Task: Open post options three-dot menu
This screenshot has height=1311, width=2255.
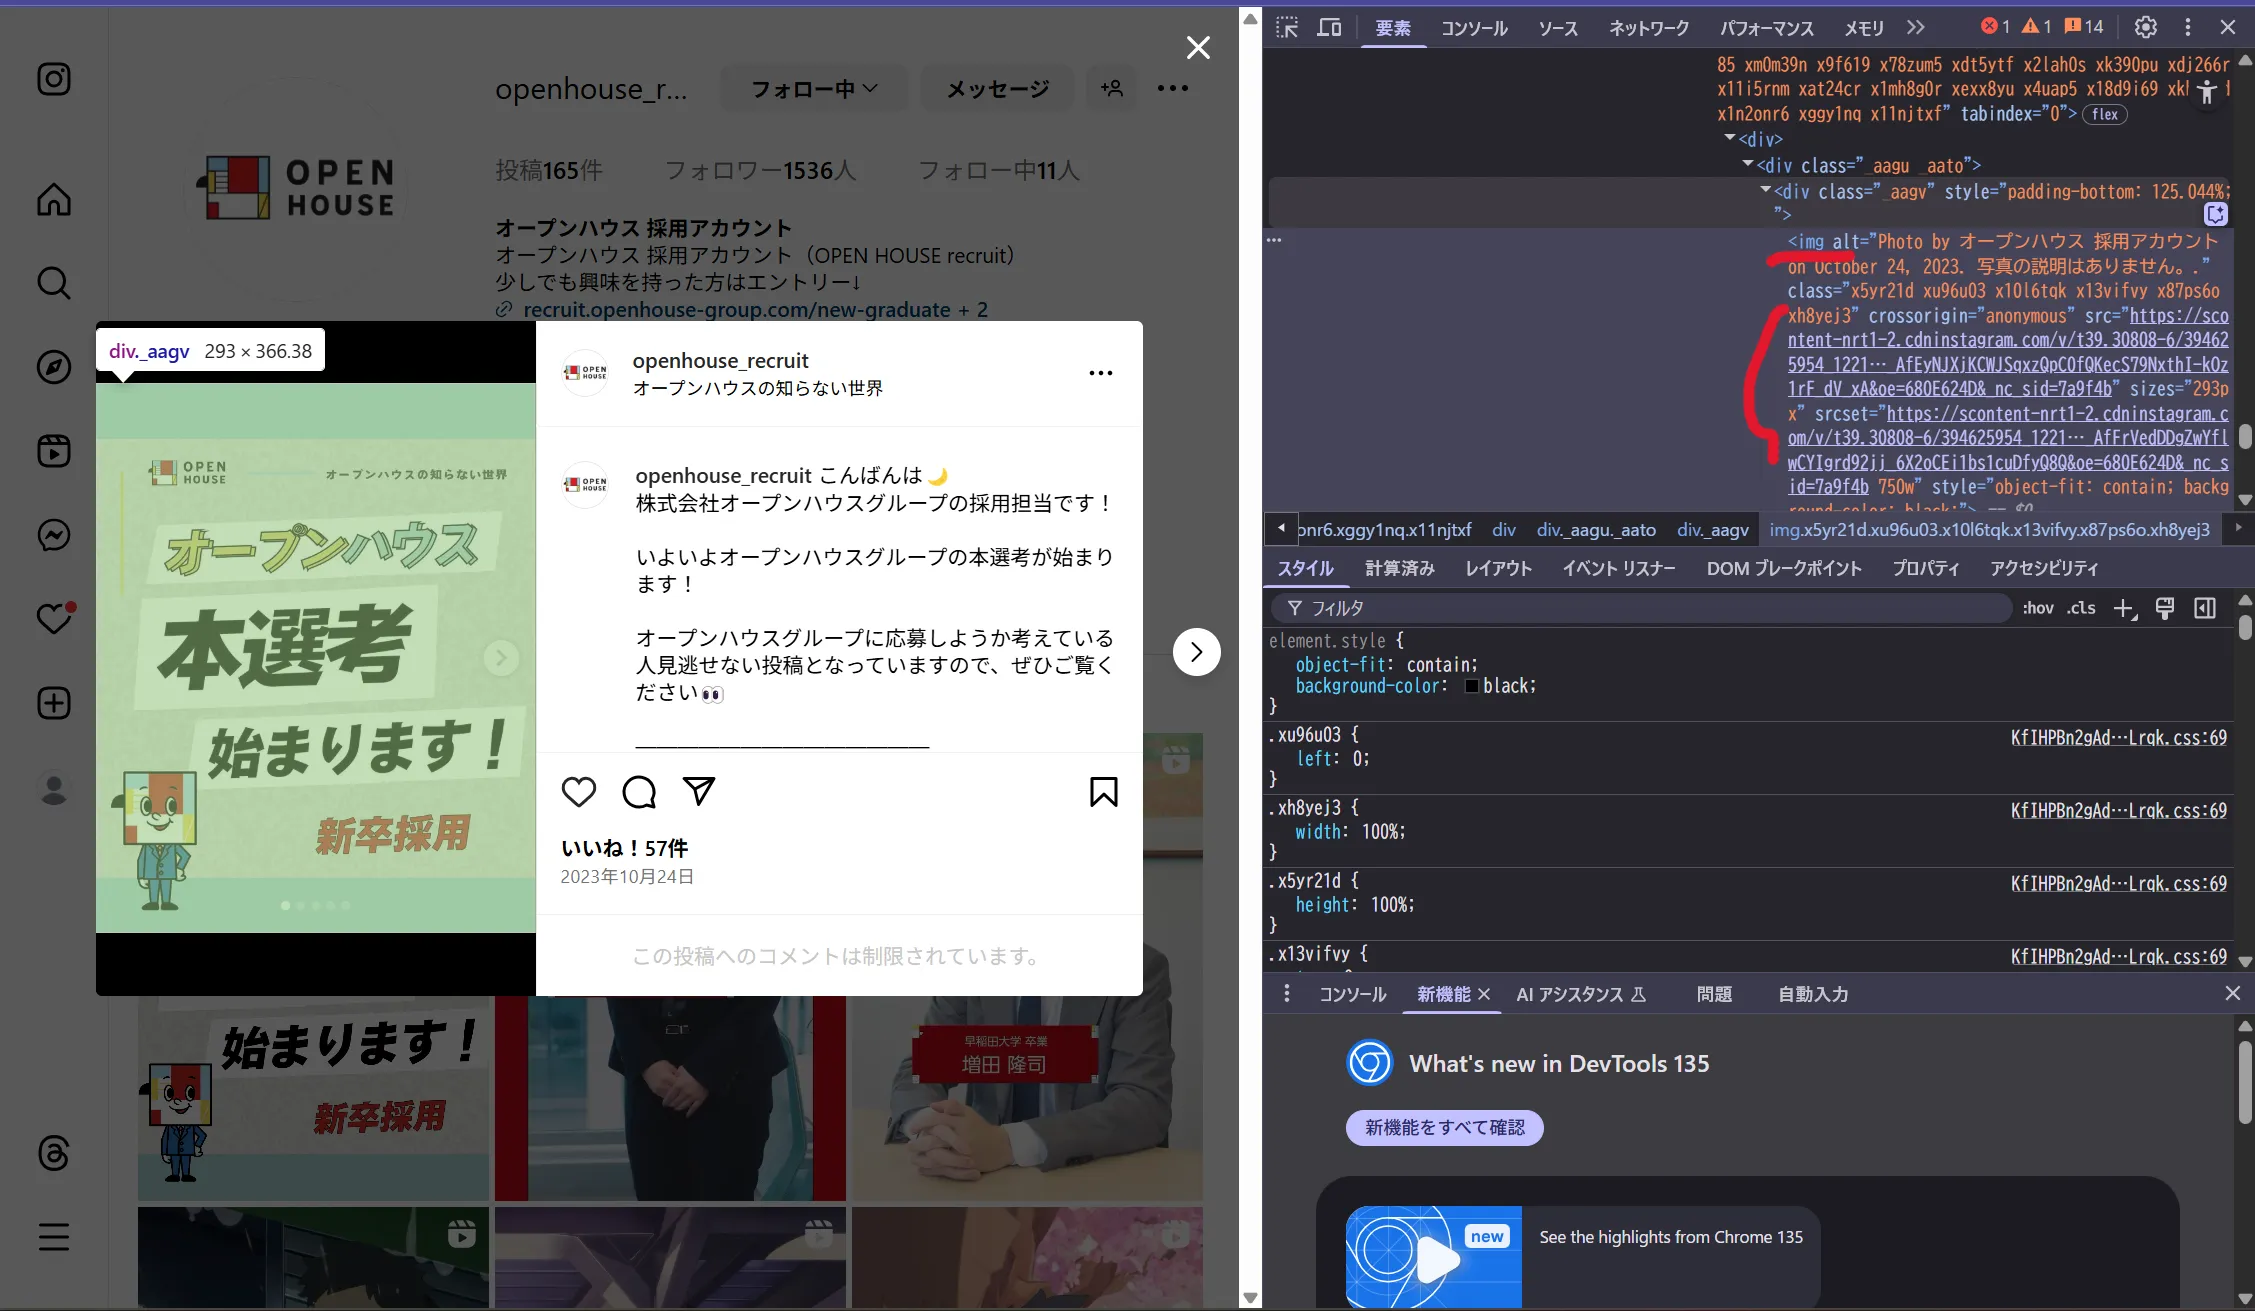Action: (x=1101, y=373)
